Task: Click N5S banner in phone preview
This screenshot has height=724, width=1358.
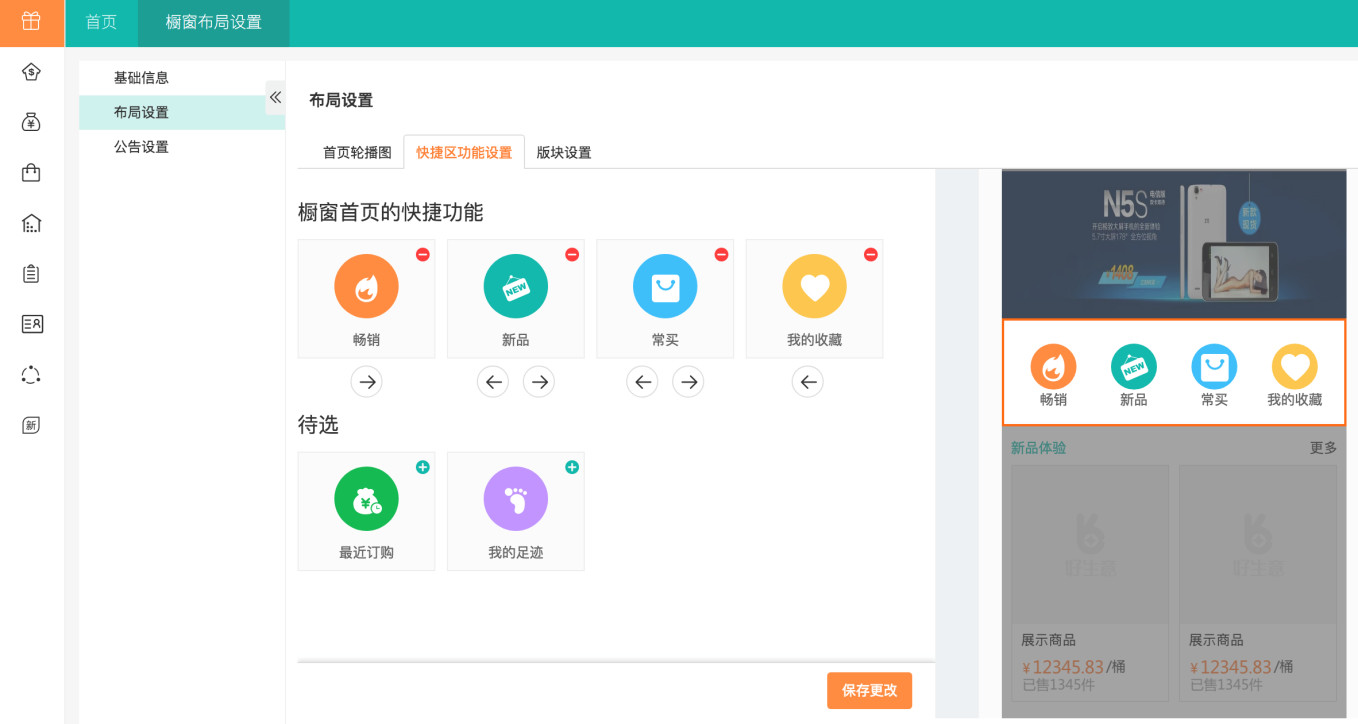Action: [x=1174, y=244]
